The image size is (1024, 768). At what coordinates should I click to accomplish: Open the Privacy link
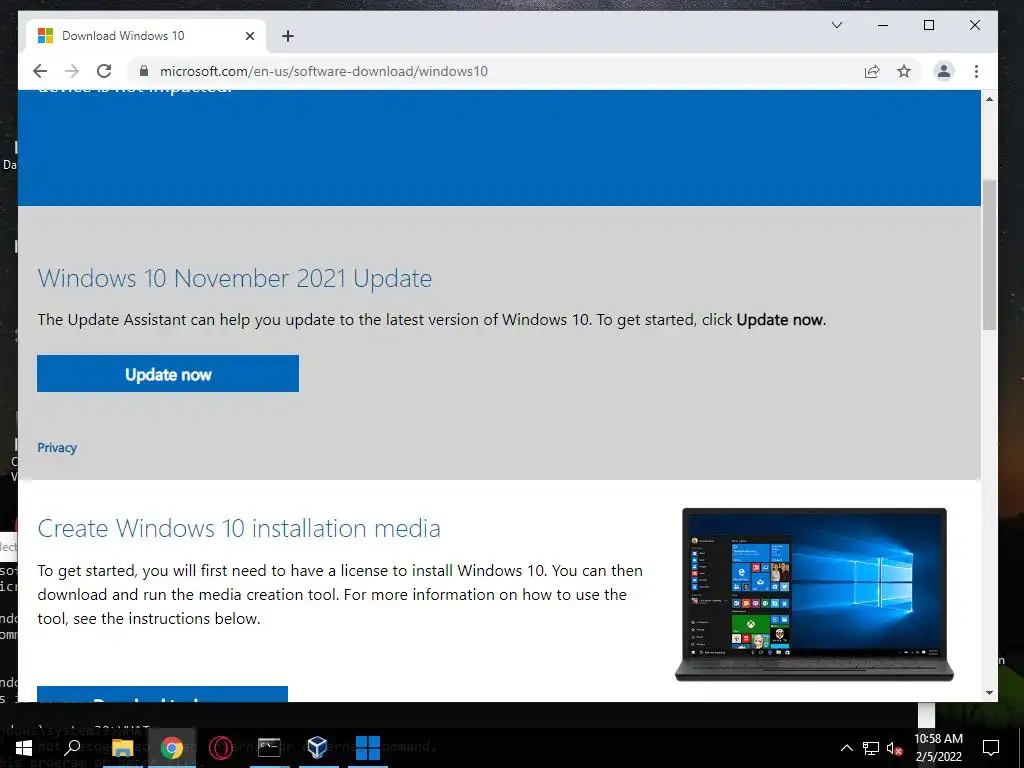click(x=57, y=447)
